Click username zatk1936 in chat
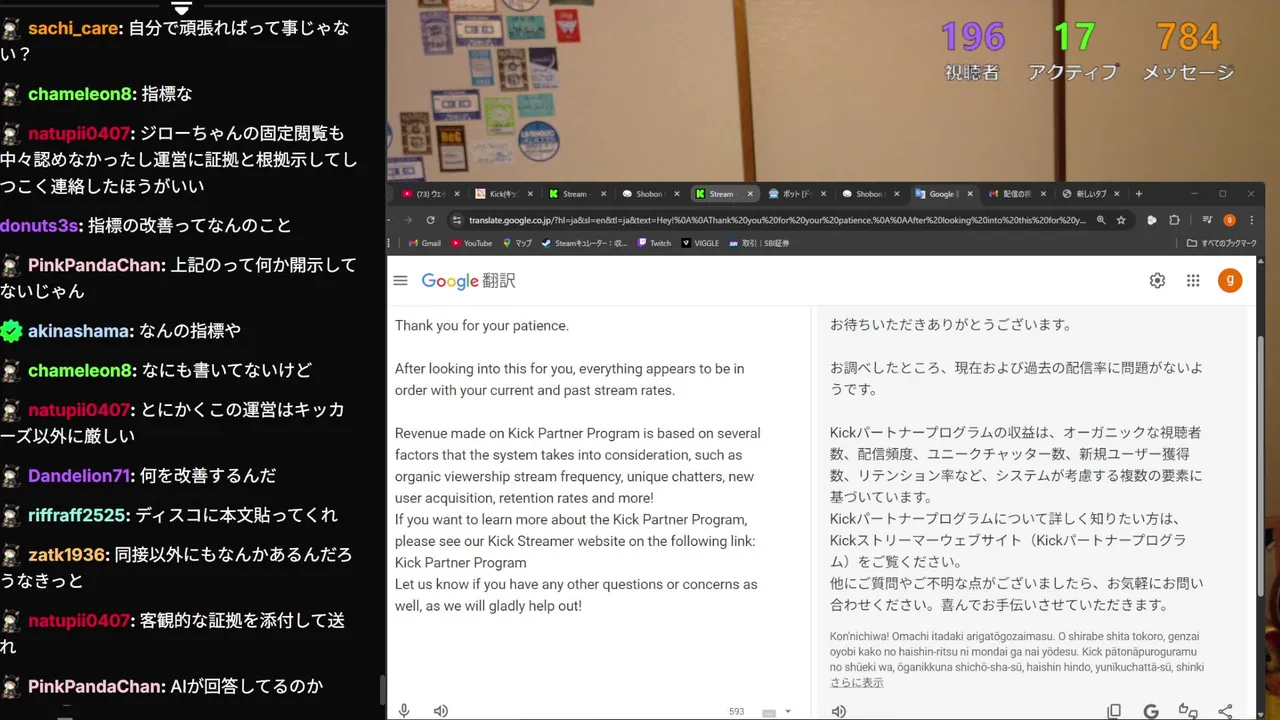Screen dimensions: 1280x720 (67, 555)
